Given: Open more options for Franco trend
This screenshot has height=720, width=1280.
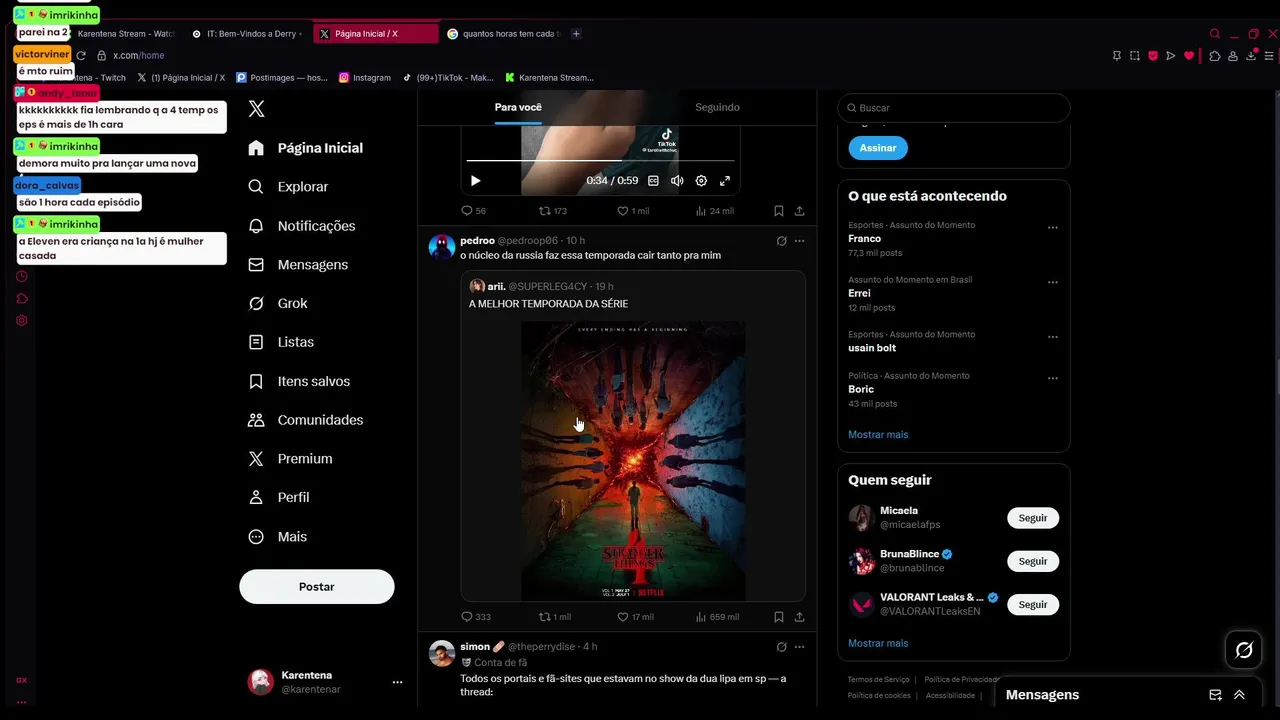Looking at the screenshot, I should (x=1052, y=227).
